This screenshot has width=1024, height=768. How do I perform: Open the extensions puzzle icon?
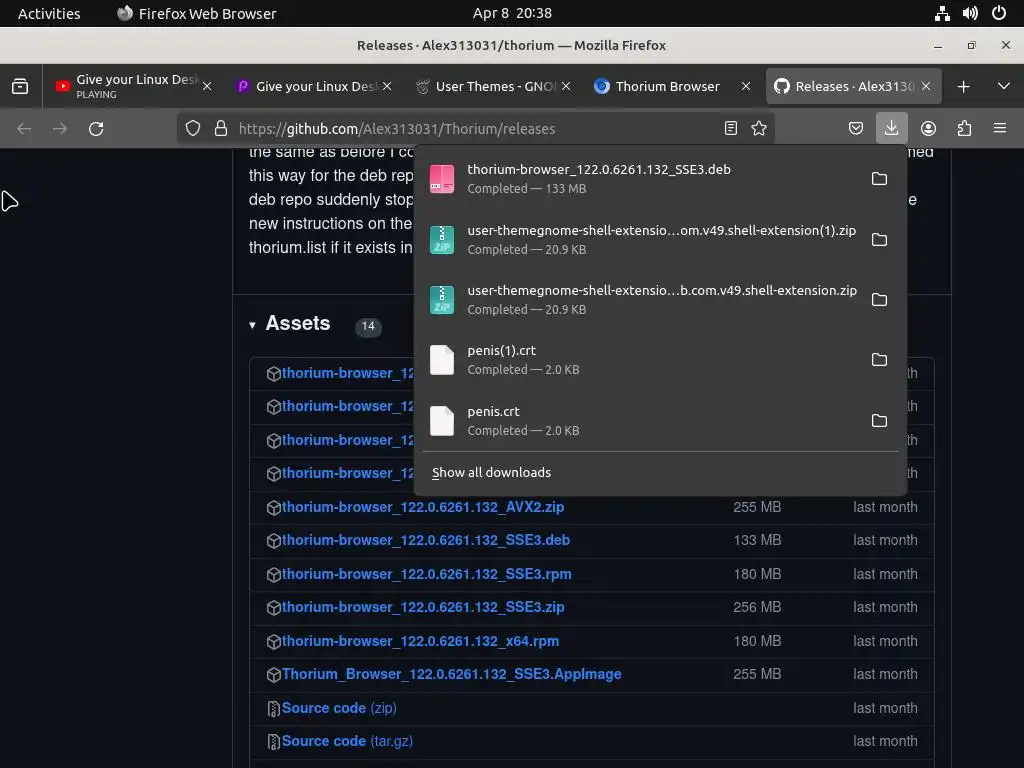(964, 128)
